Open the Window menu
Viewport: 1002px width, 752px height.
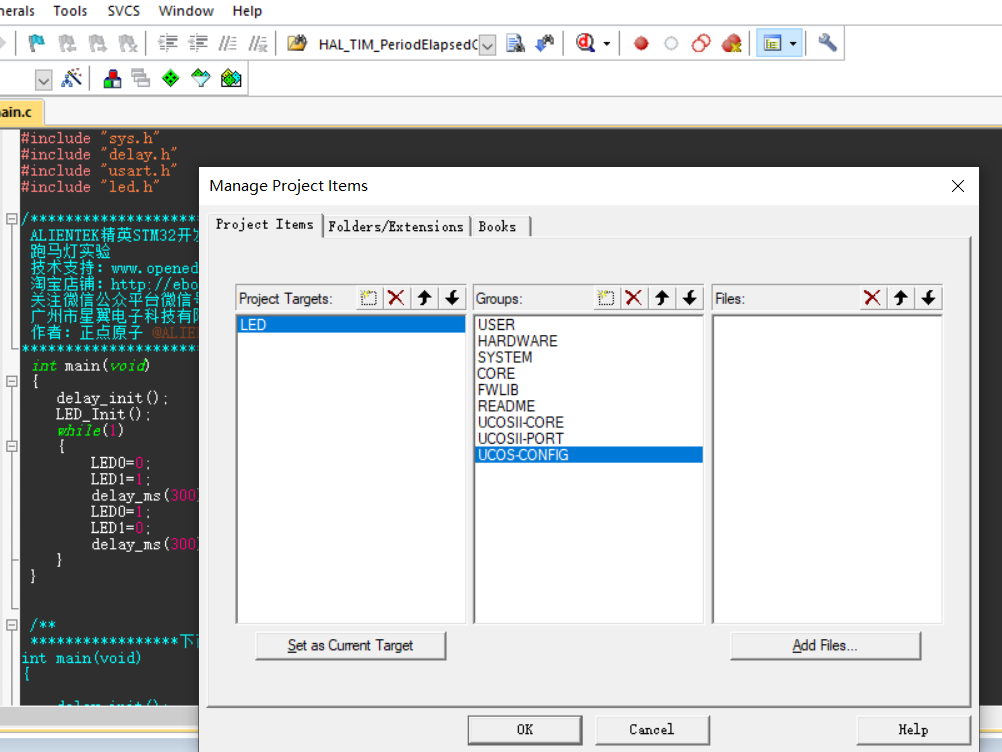pos(186,11)
